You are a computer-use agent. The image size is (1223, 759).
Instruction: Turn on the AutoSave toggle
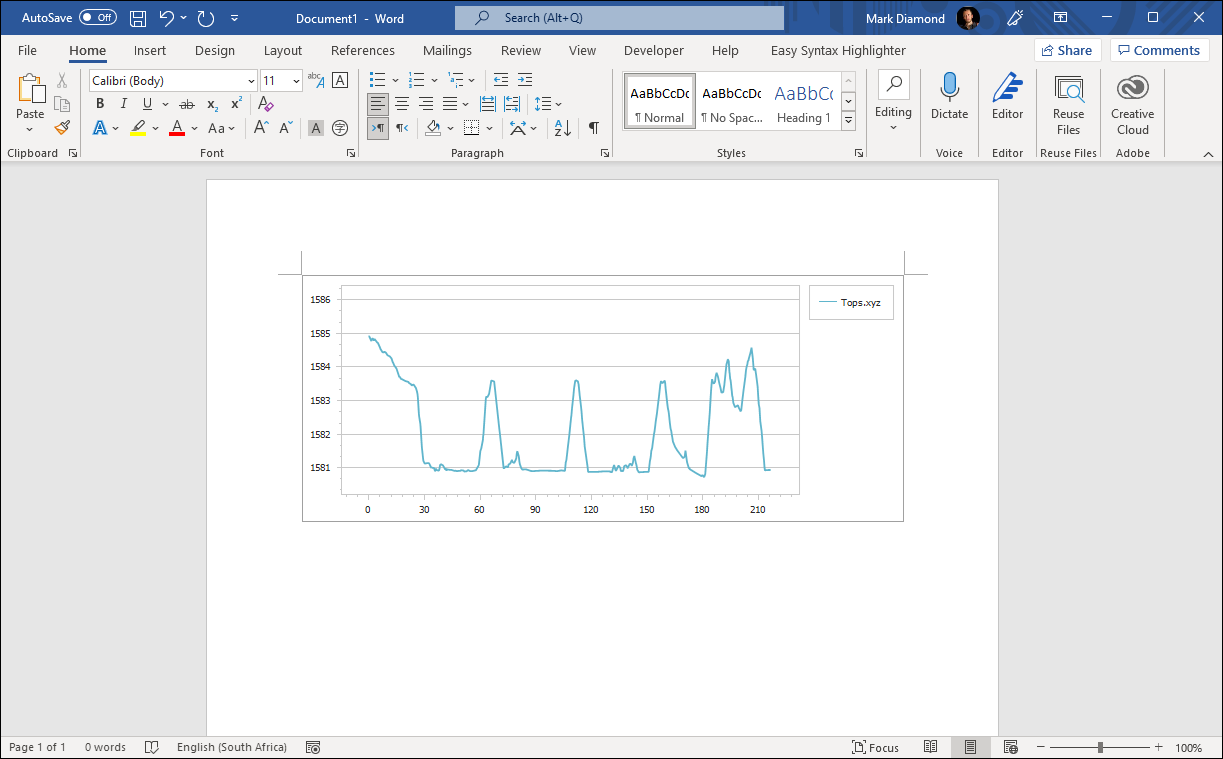(97, 18)
